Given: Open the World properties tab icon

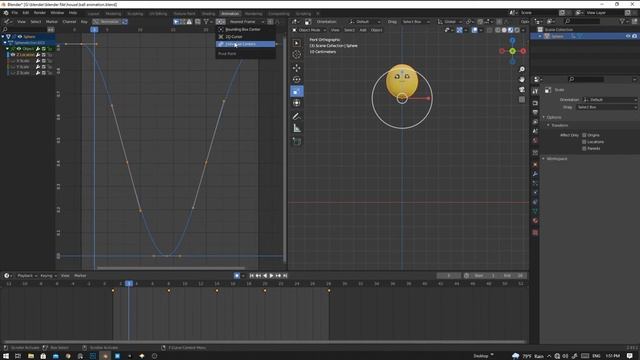Looking at the screenshot, I should (535, 141).
